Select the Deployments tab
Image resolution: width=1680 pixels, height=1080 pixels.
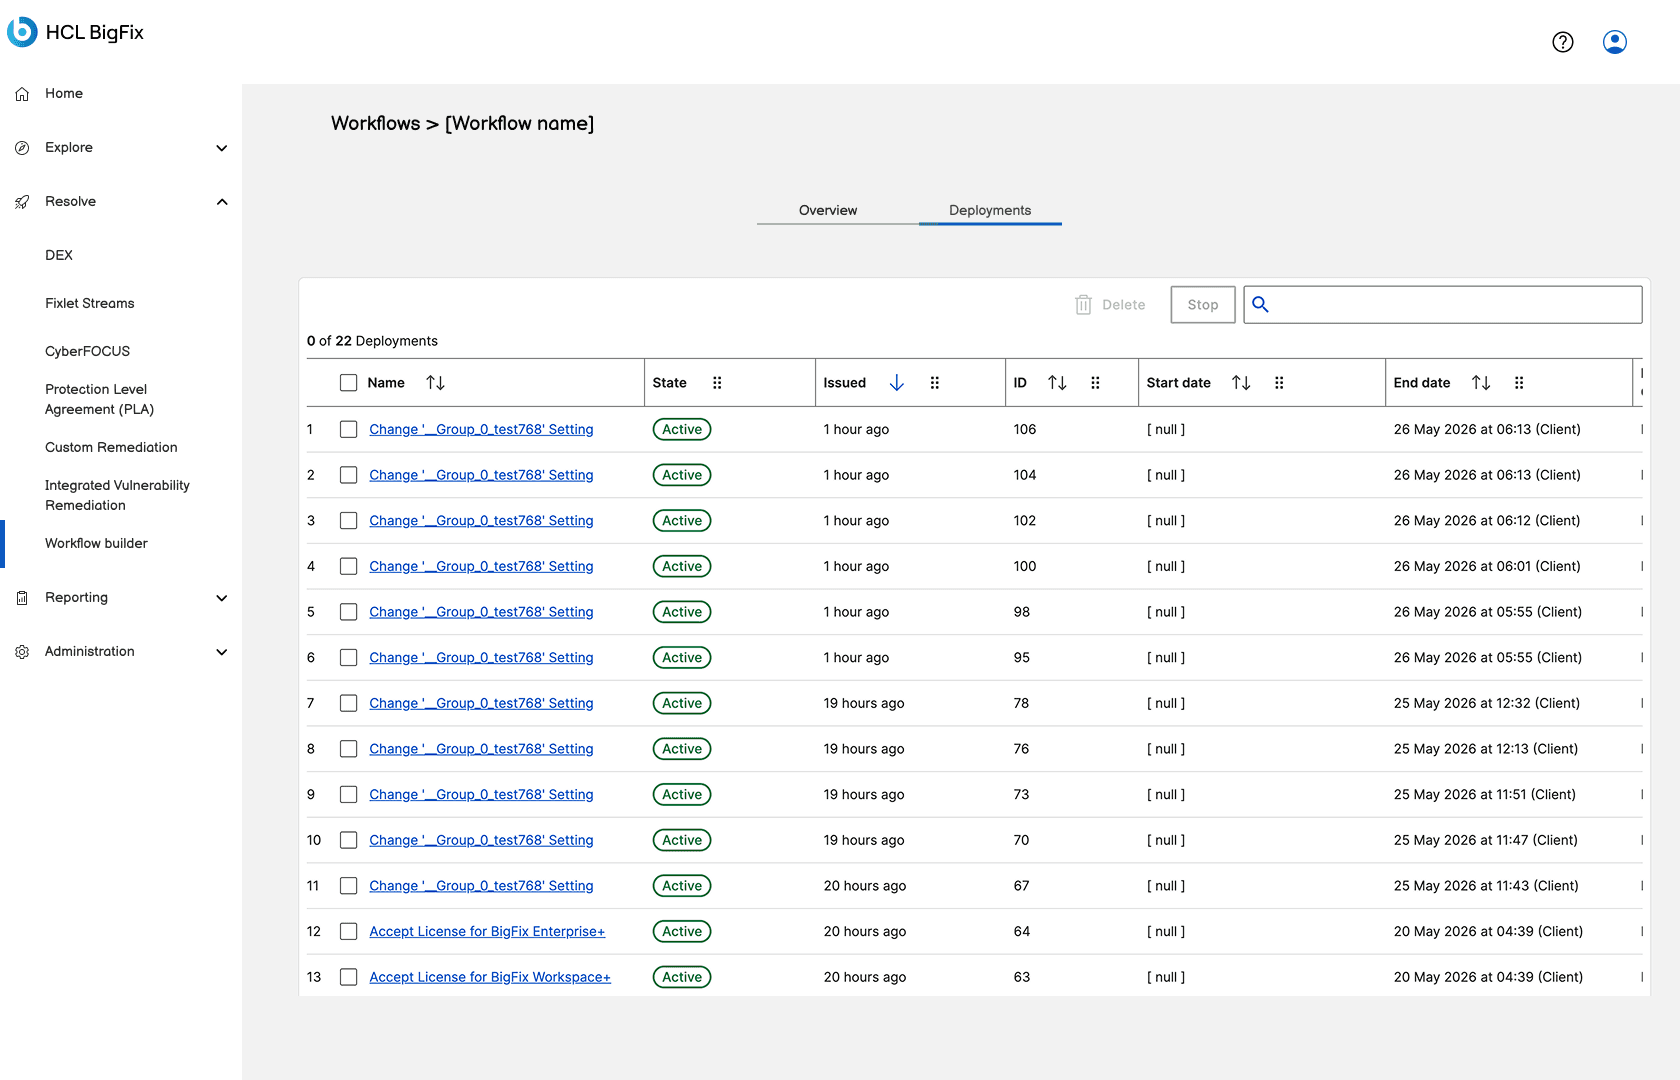click(x=990, y=210)
